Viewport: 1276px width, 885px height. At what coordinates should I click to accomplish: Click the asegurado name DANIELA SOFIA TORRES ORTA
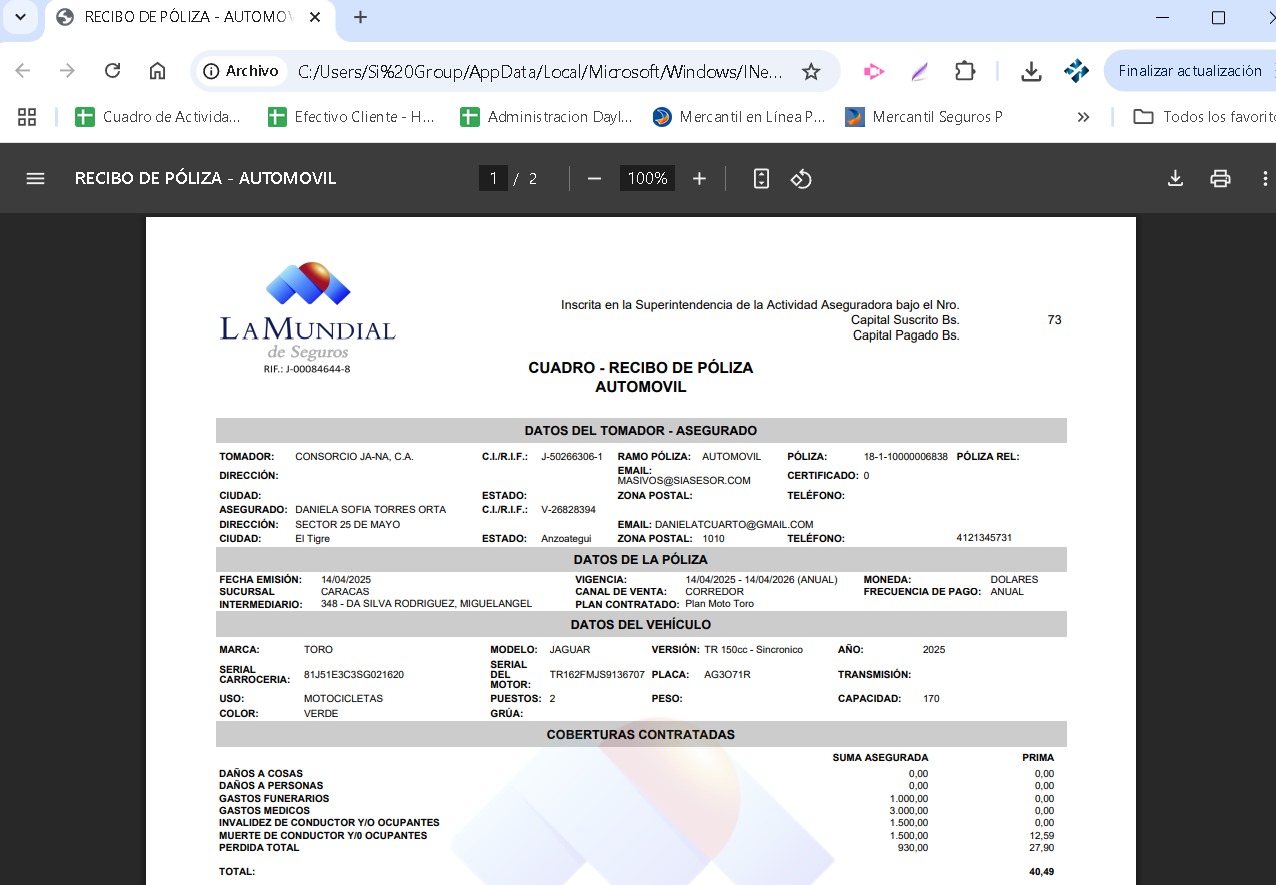tap(370, 510)
